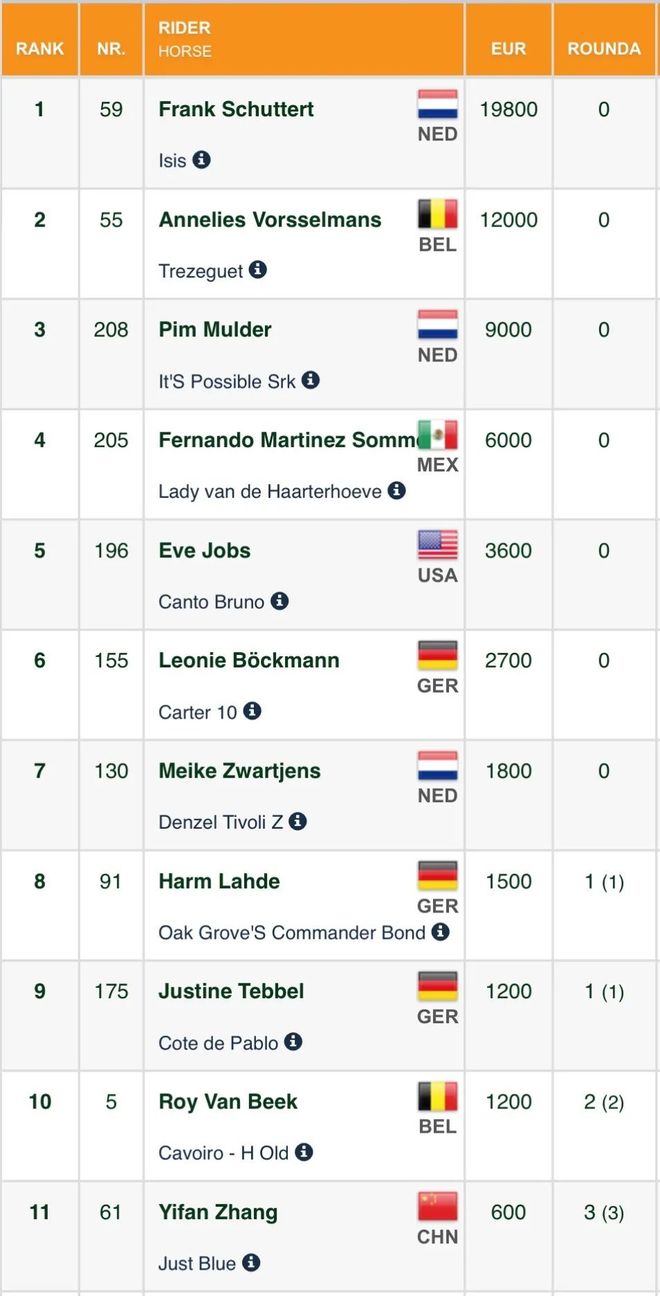Image resolution: width=660 pixels, height=1296 pixels.
Task: Click the Netherlands flag for Pim Mulder
Action: (438, 326)
